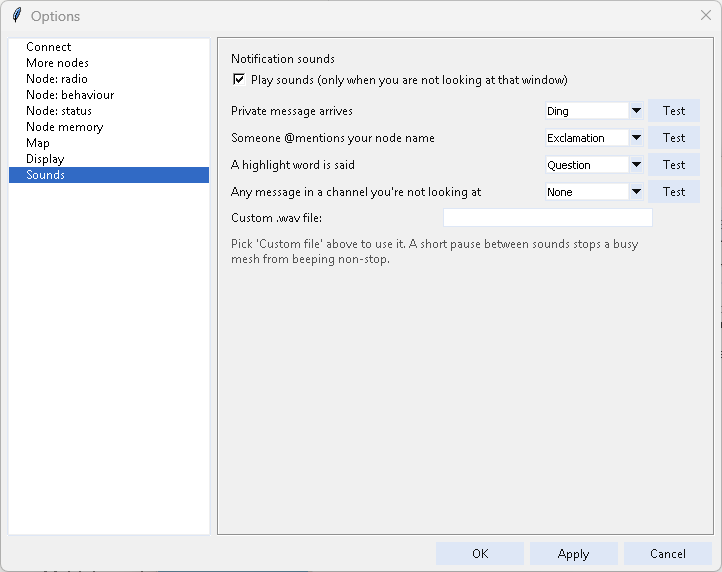Click the 'Pick Custom file above' hint text
The height and width of the screenshot is (572, 722).
434,251
